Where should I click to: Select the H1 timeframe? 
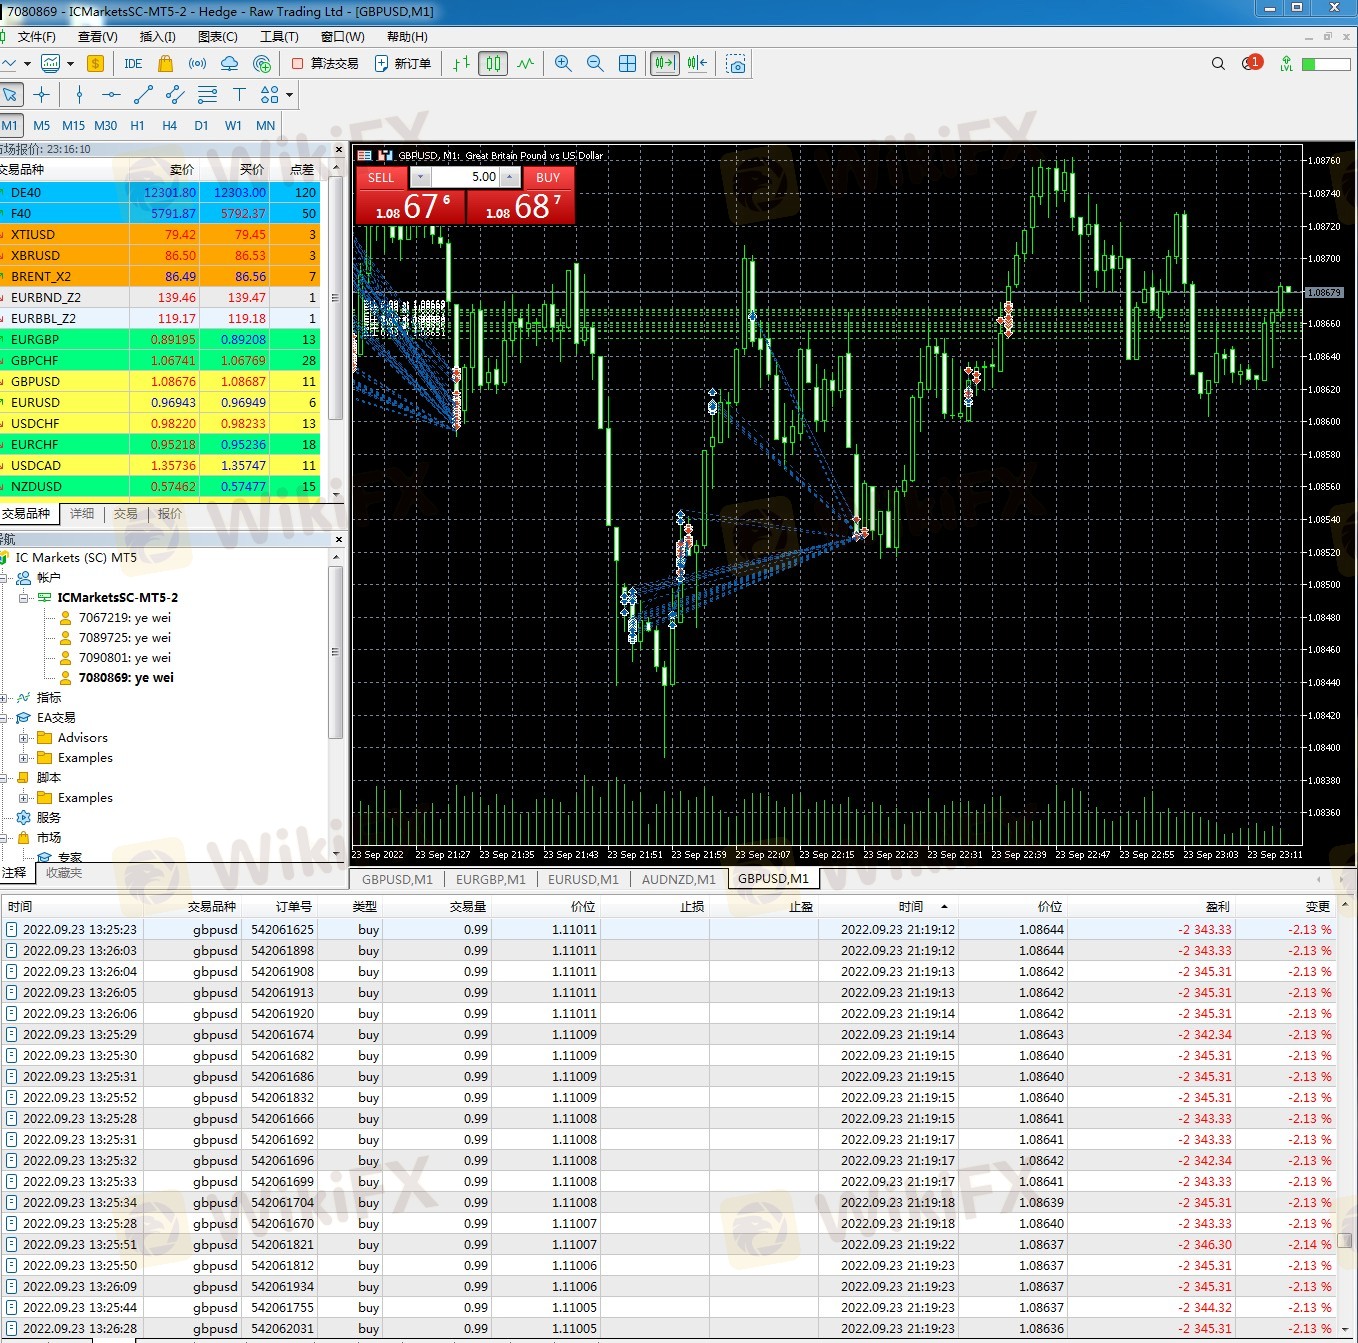coord(137,125)
